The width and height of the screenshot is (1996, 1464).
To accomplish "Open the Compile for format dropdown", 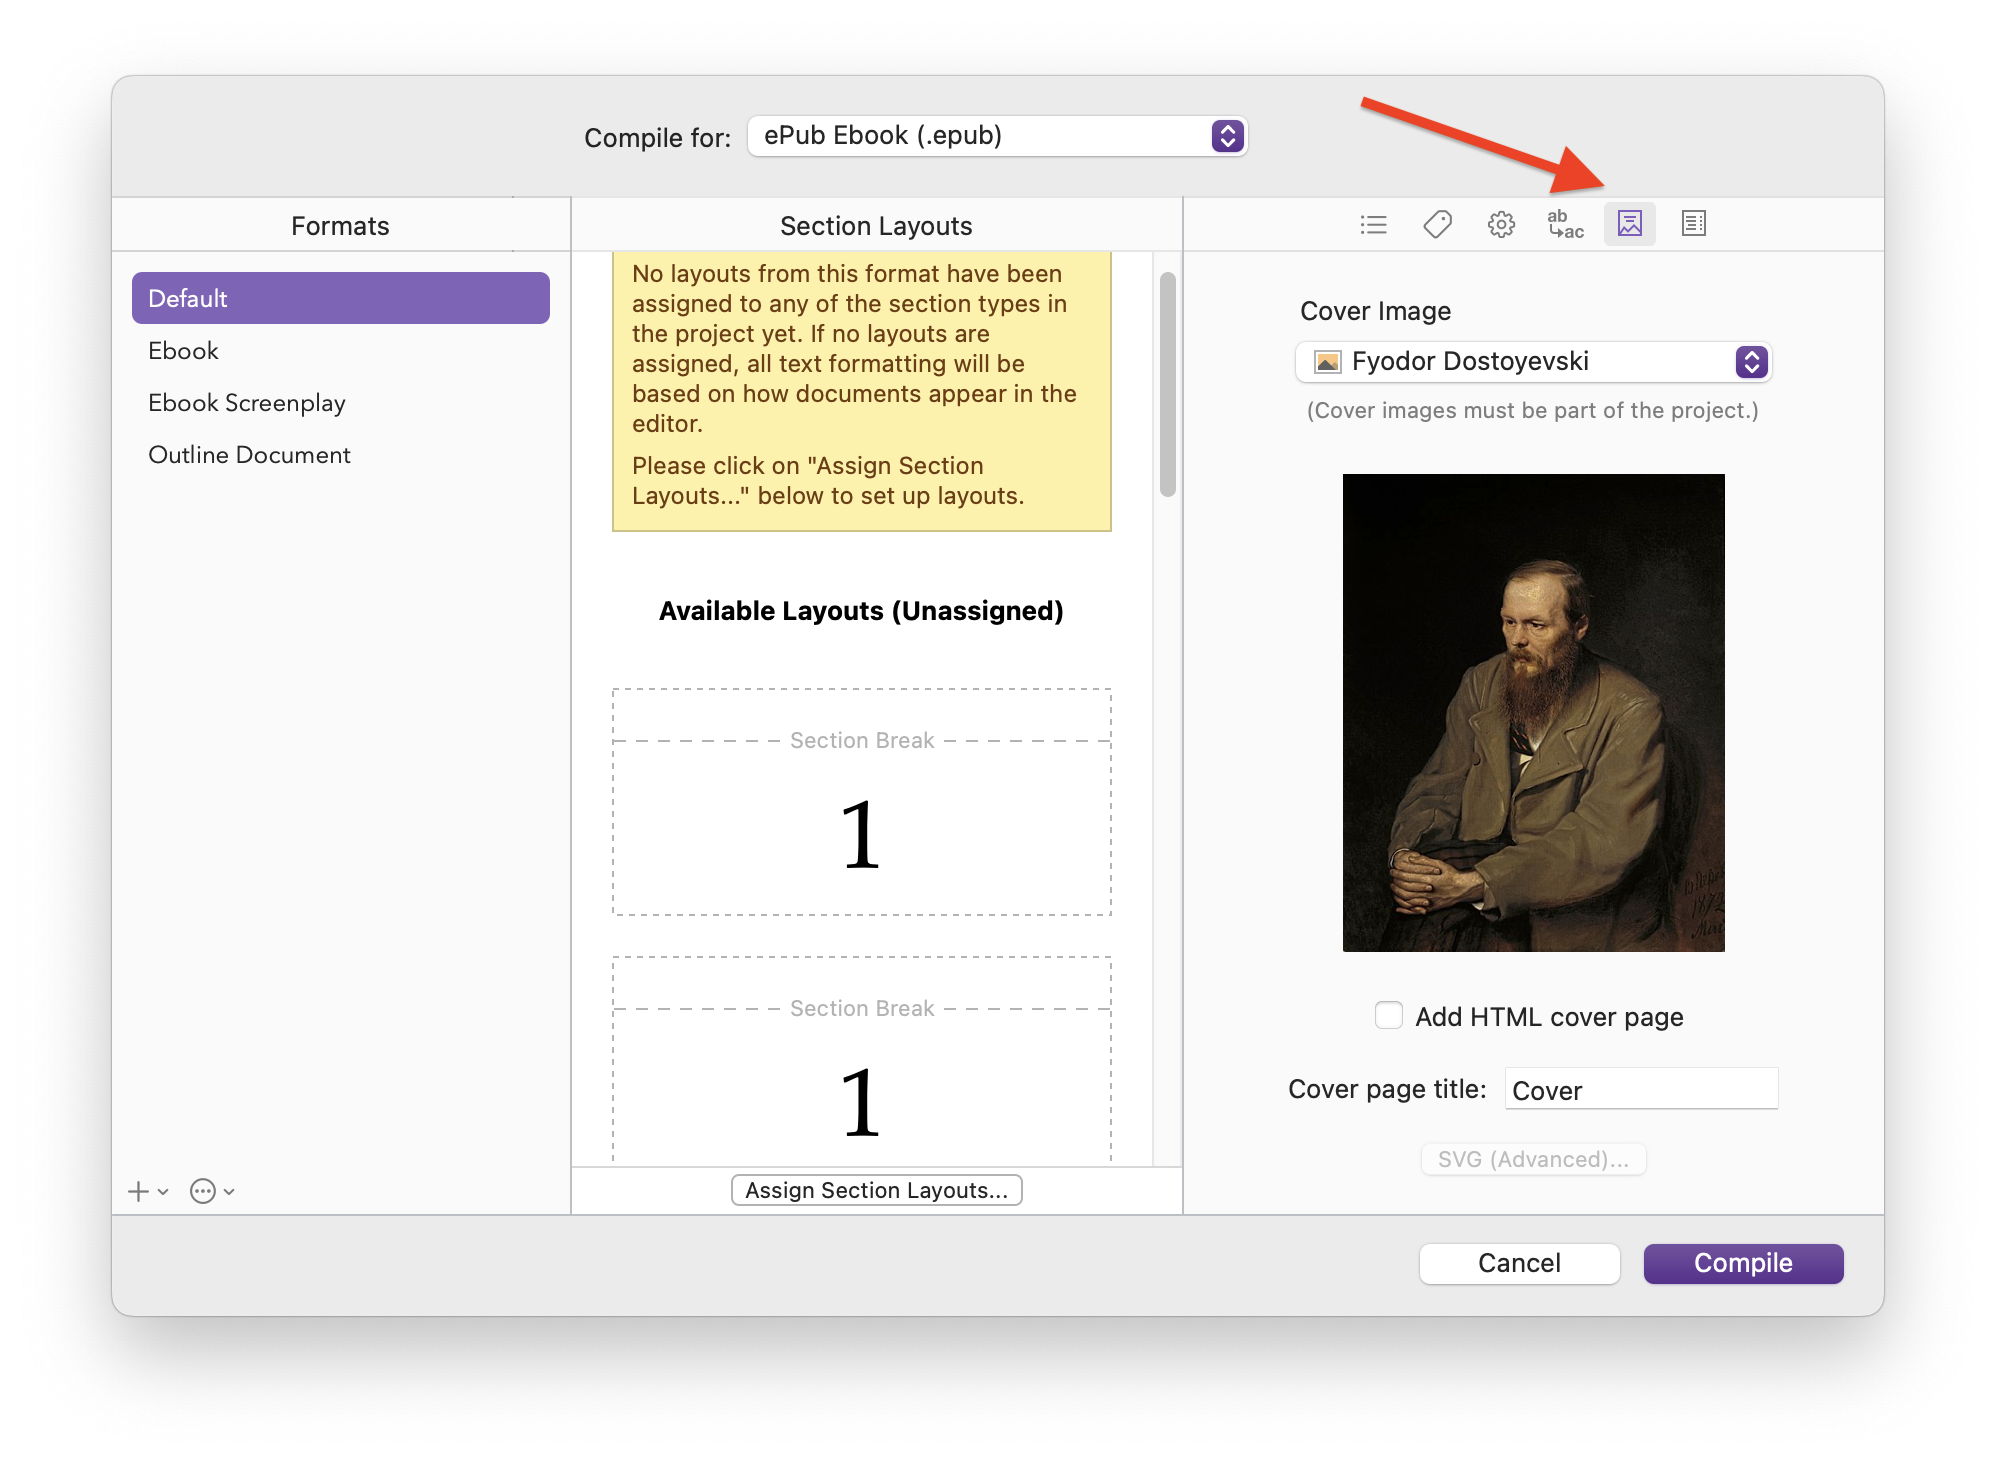I will pyautogui.click(x=997, y=136).
